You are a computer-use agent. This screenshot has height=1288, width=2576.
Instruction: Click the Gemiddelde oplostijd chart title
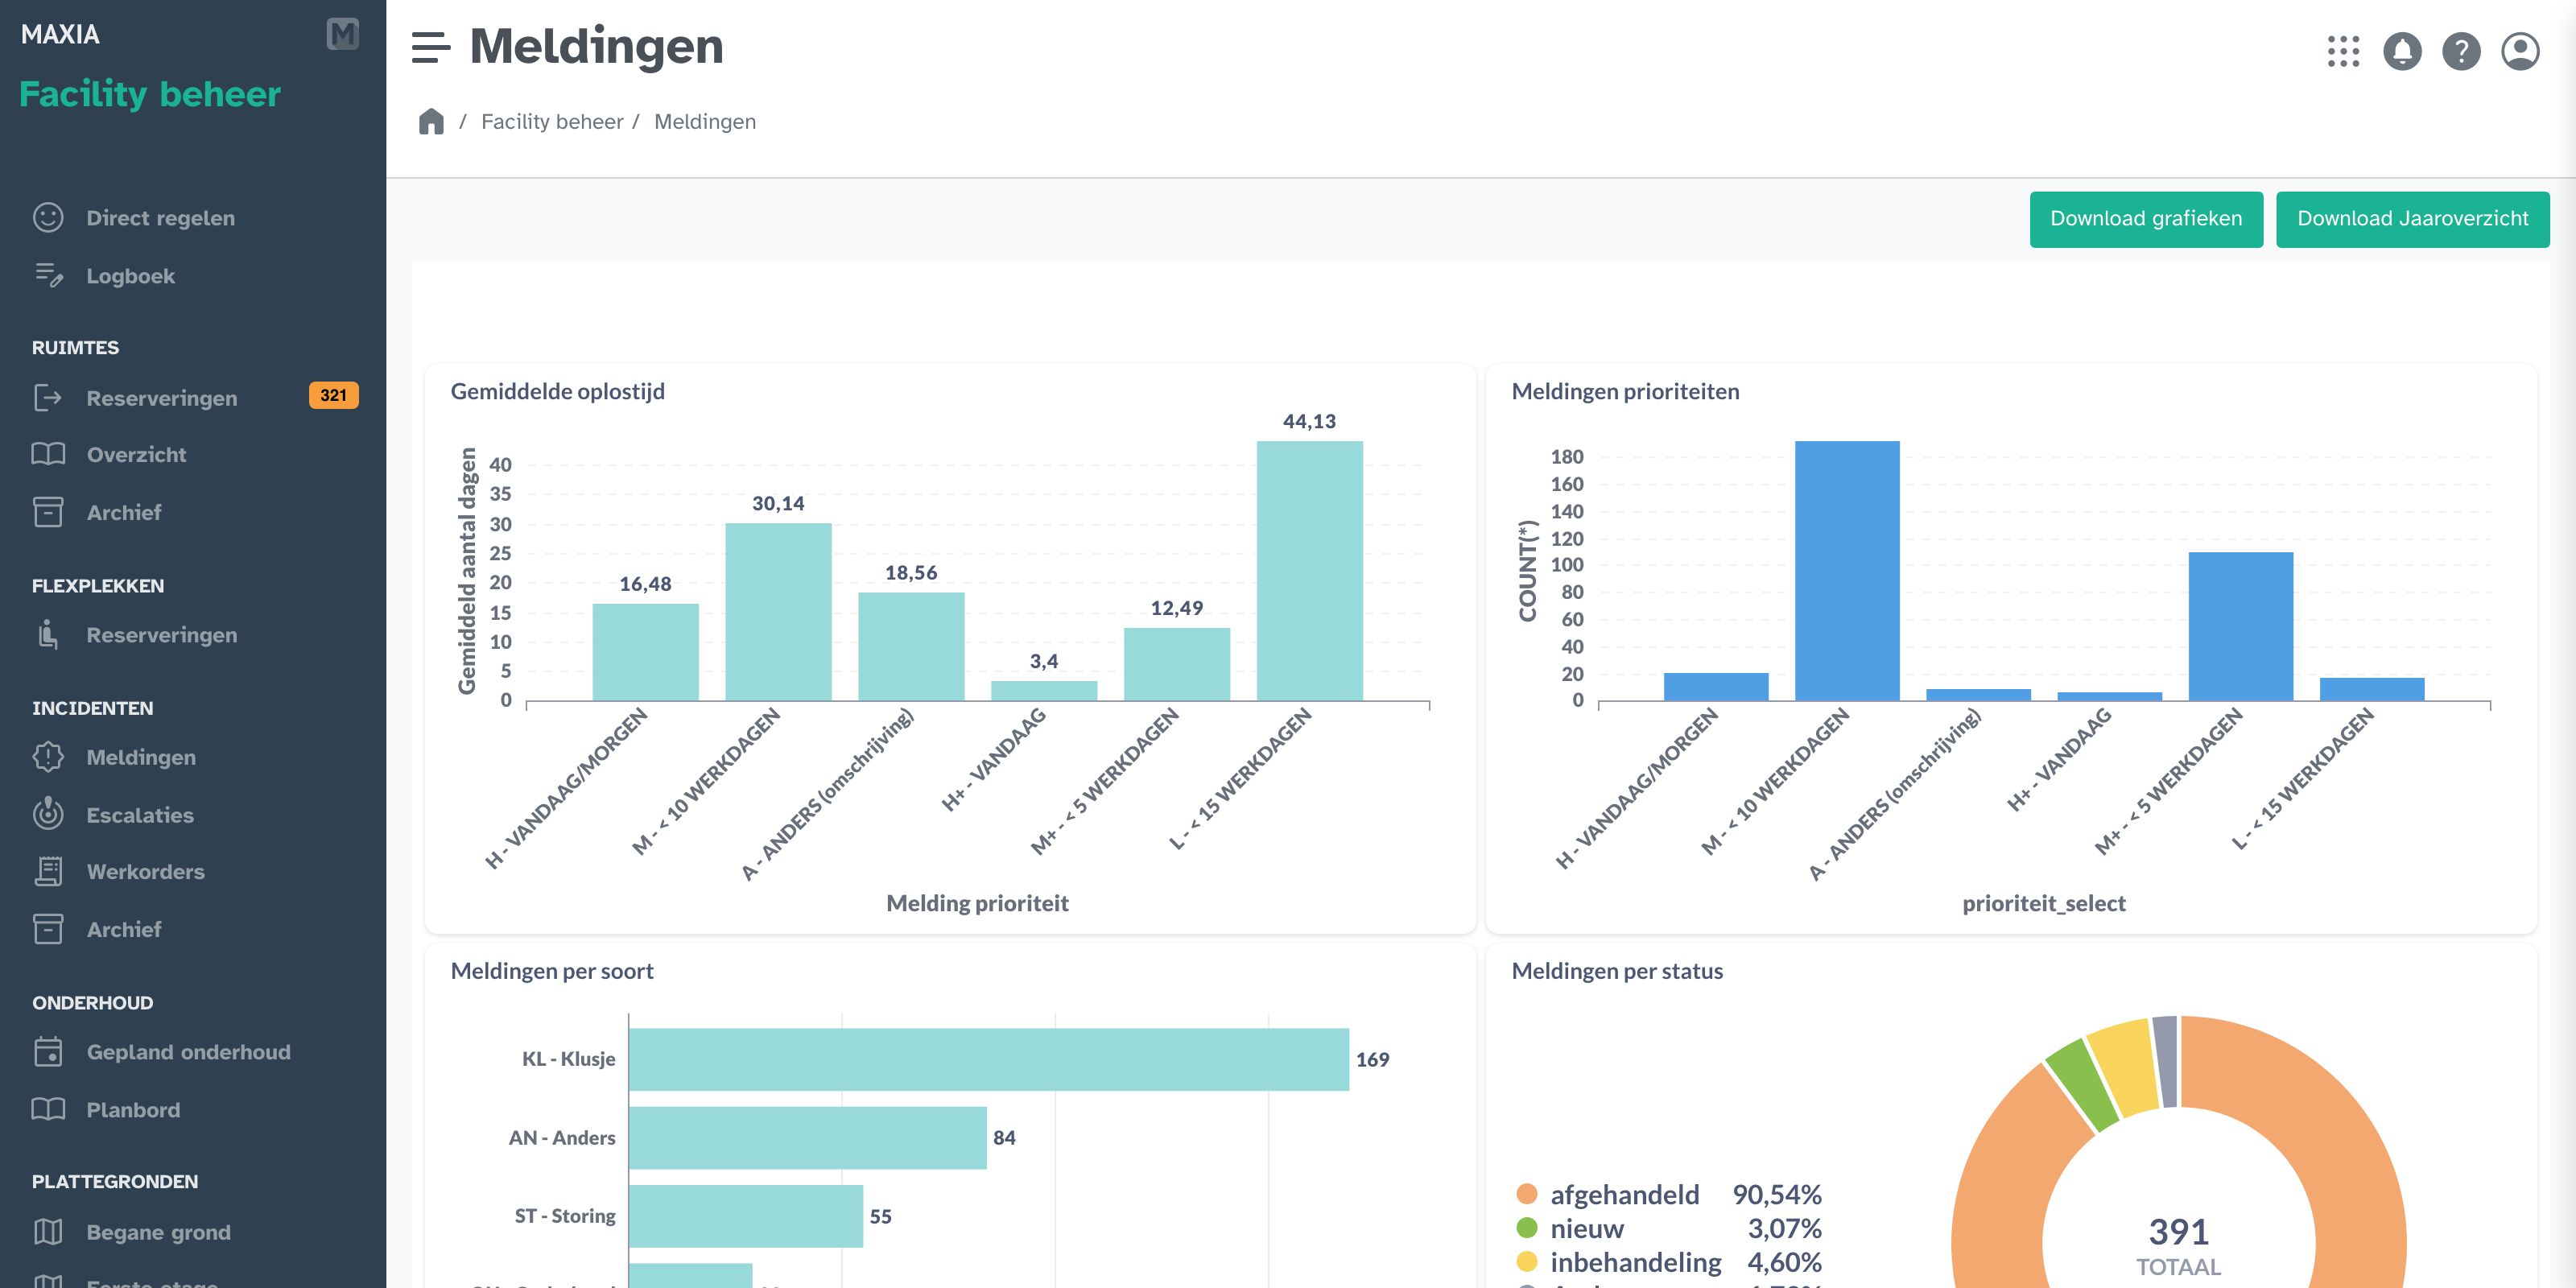tap(558, 391)
